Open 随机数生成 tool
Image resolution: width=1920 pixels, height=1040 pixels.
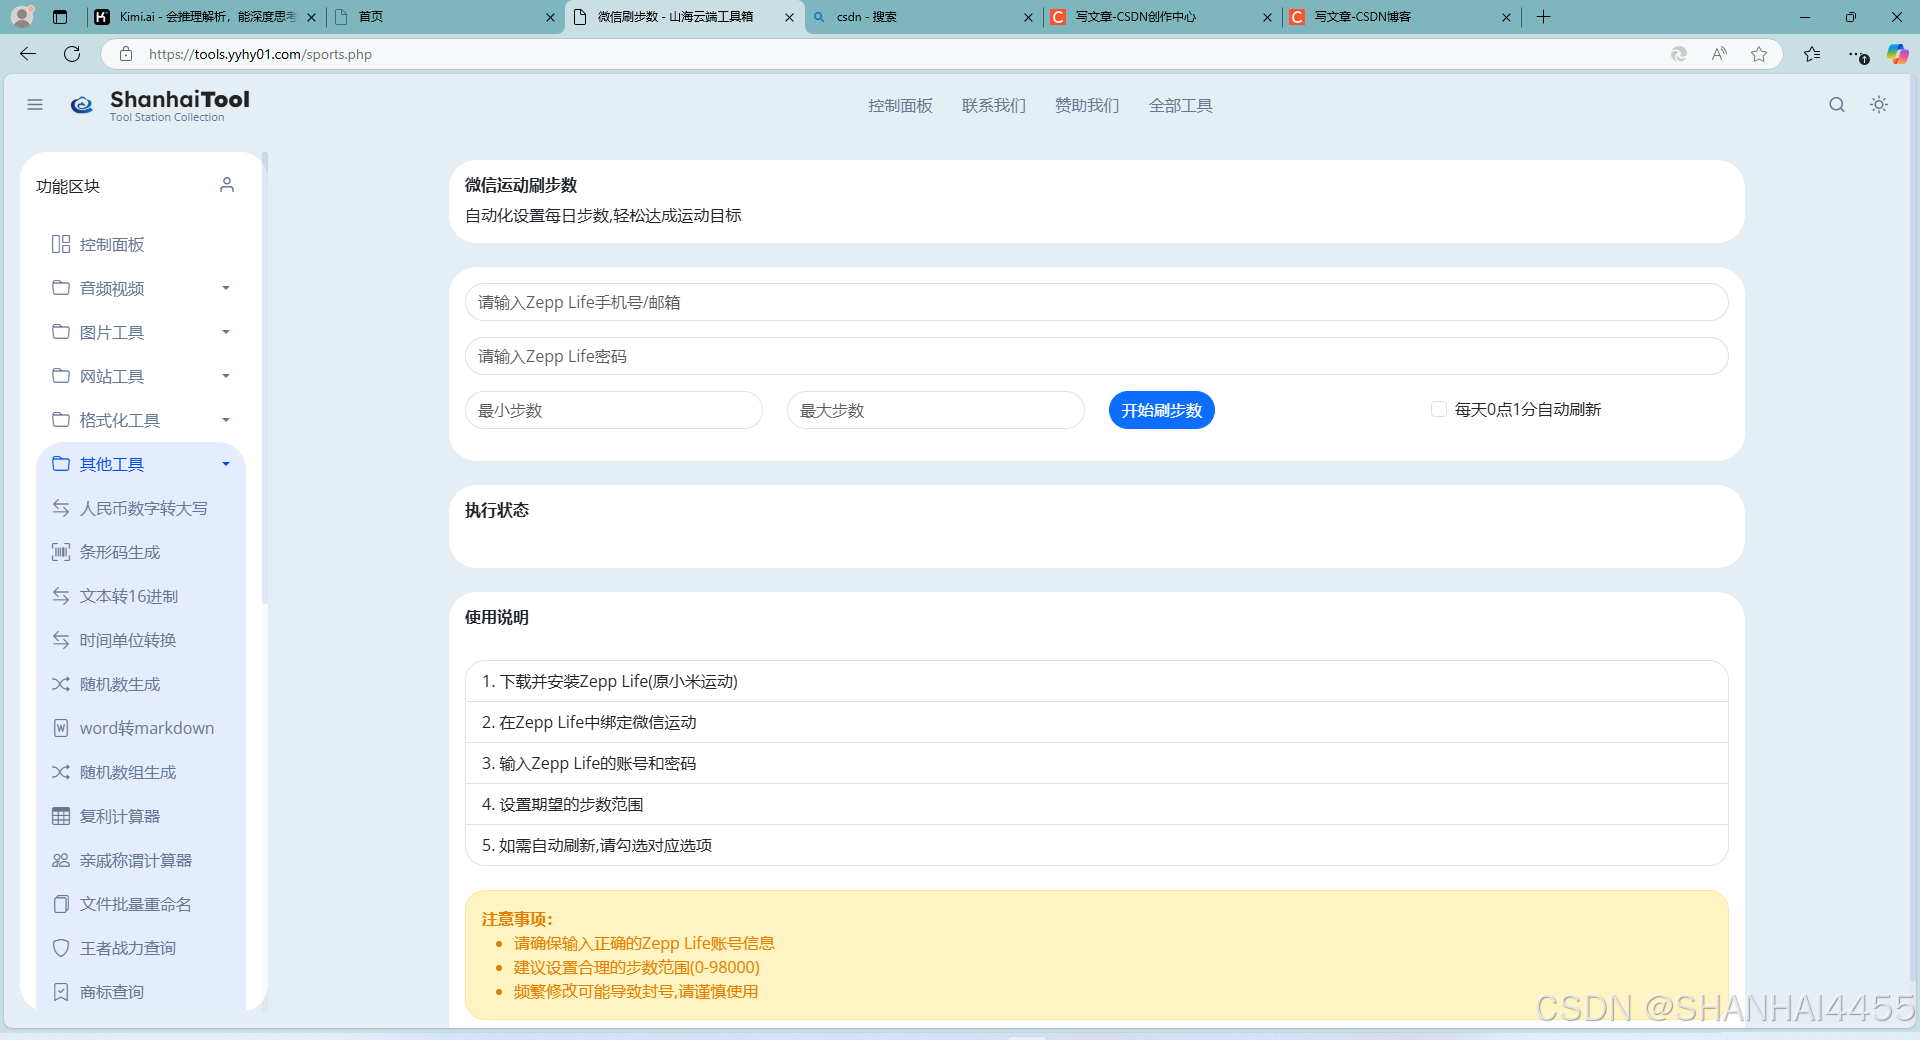[x=141, y=684]
